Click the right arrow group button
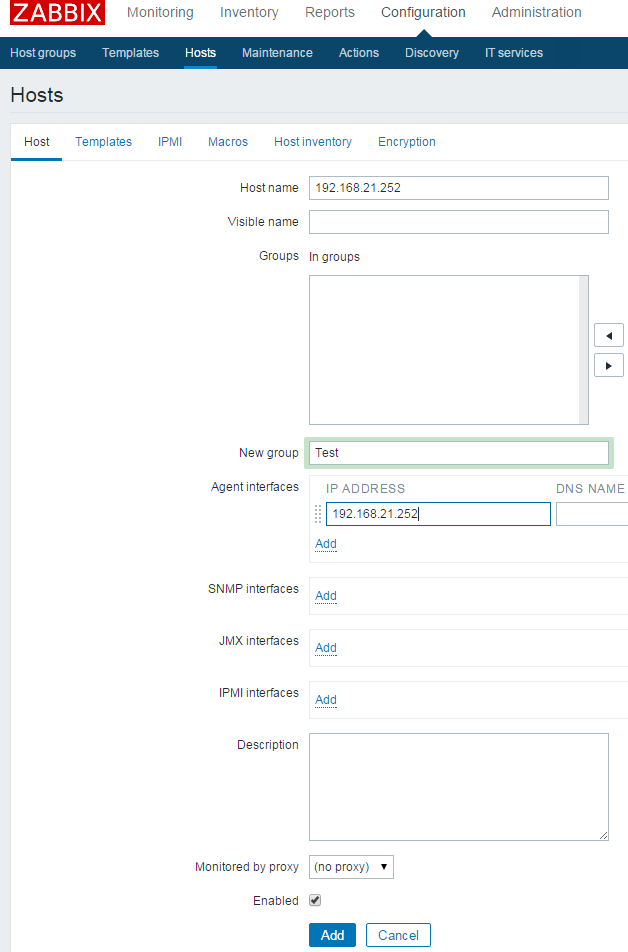The image size is (628, 952). 608,365
